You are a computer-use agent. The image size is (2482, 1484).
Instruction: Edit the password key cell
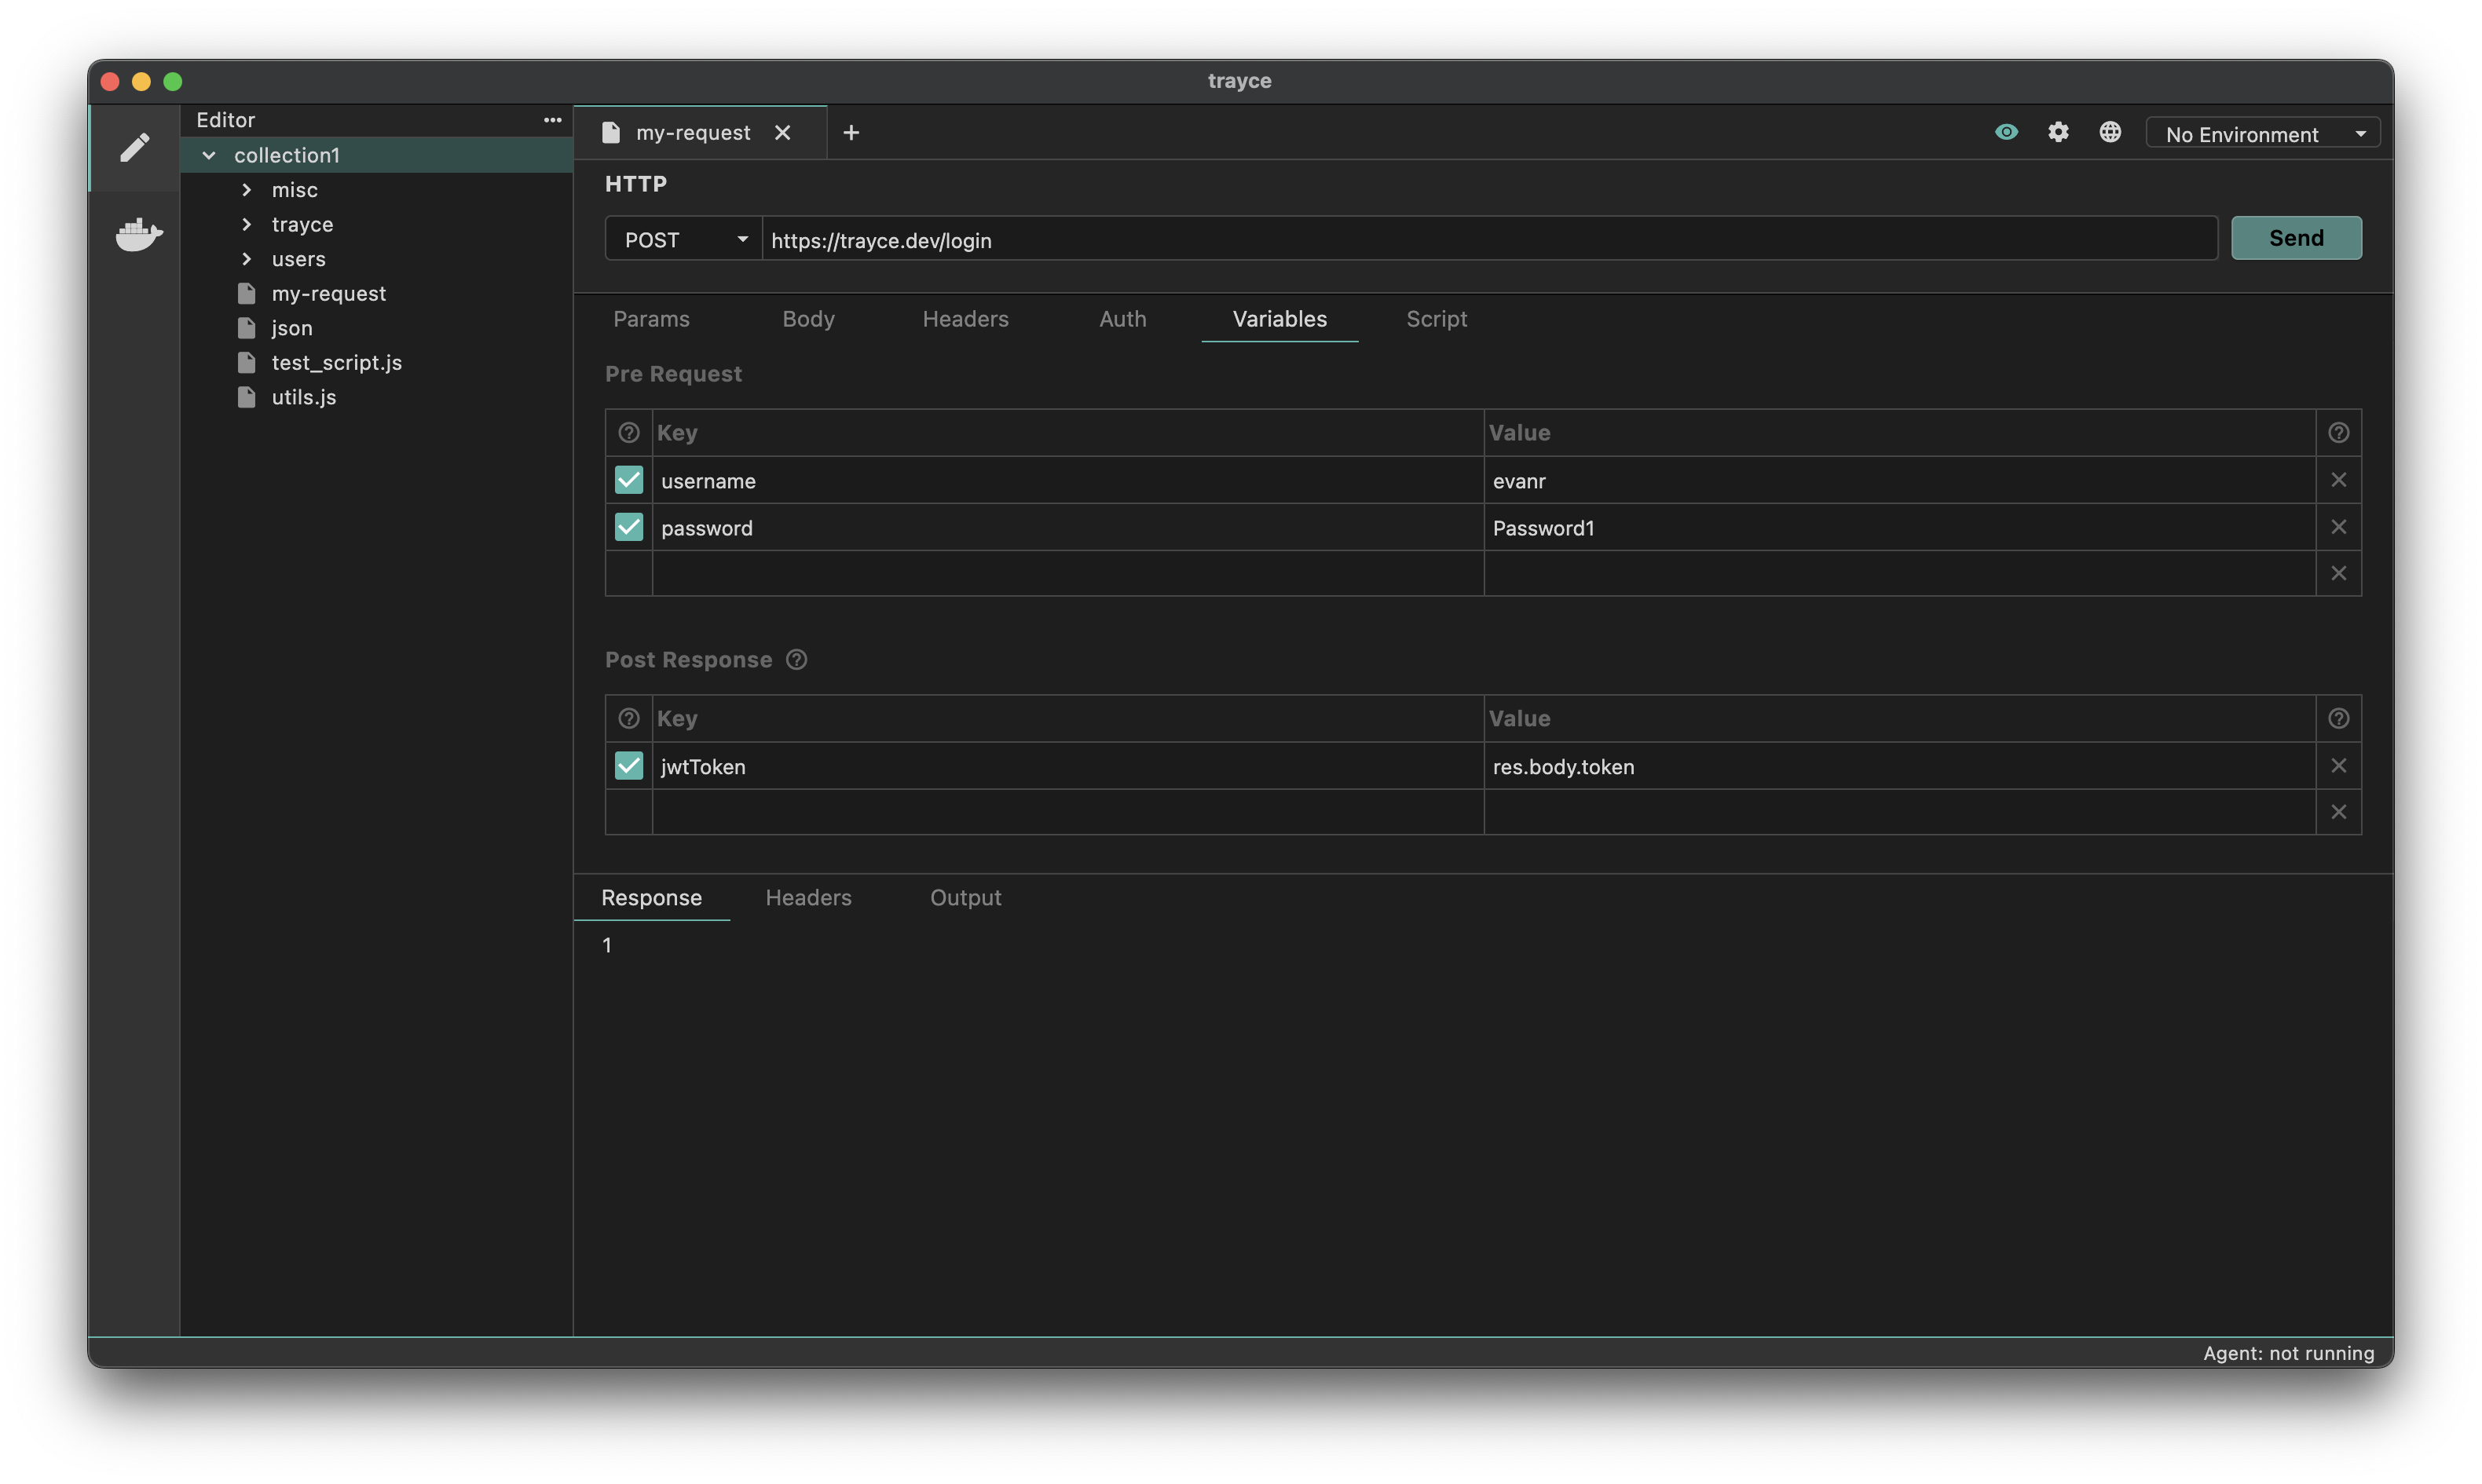click(1068, 528)
